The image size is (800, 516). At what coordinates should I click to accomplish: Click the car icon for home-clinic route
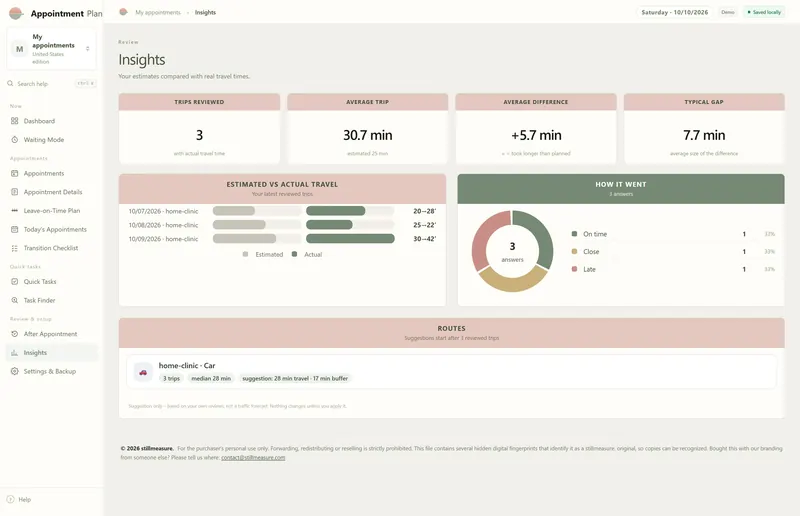coord(143,372)
